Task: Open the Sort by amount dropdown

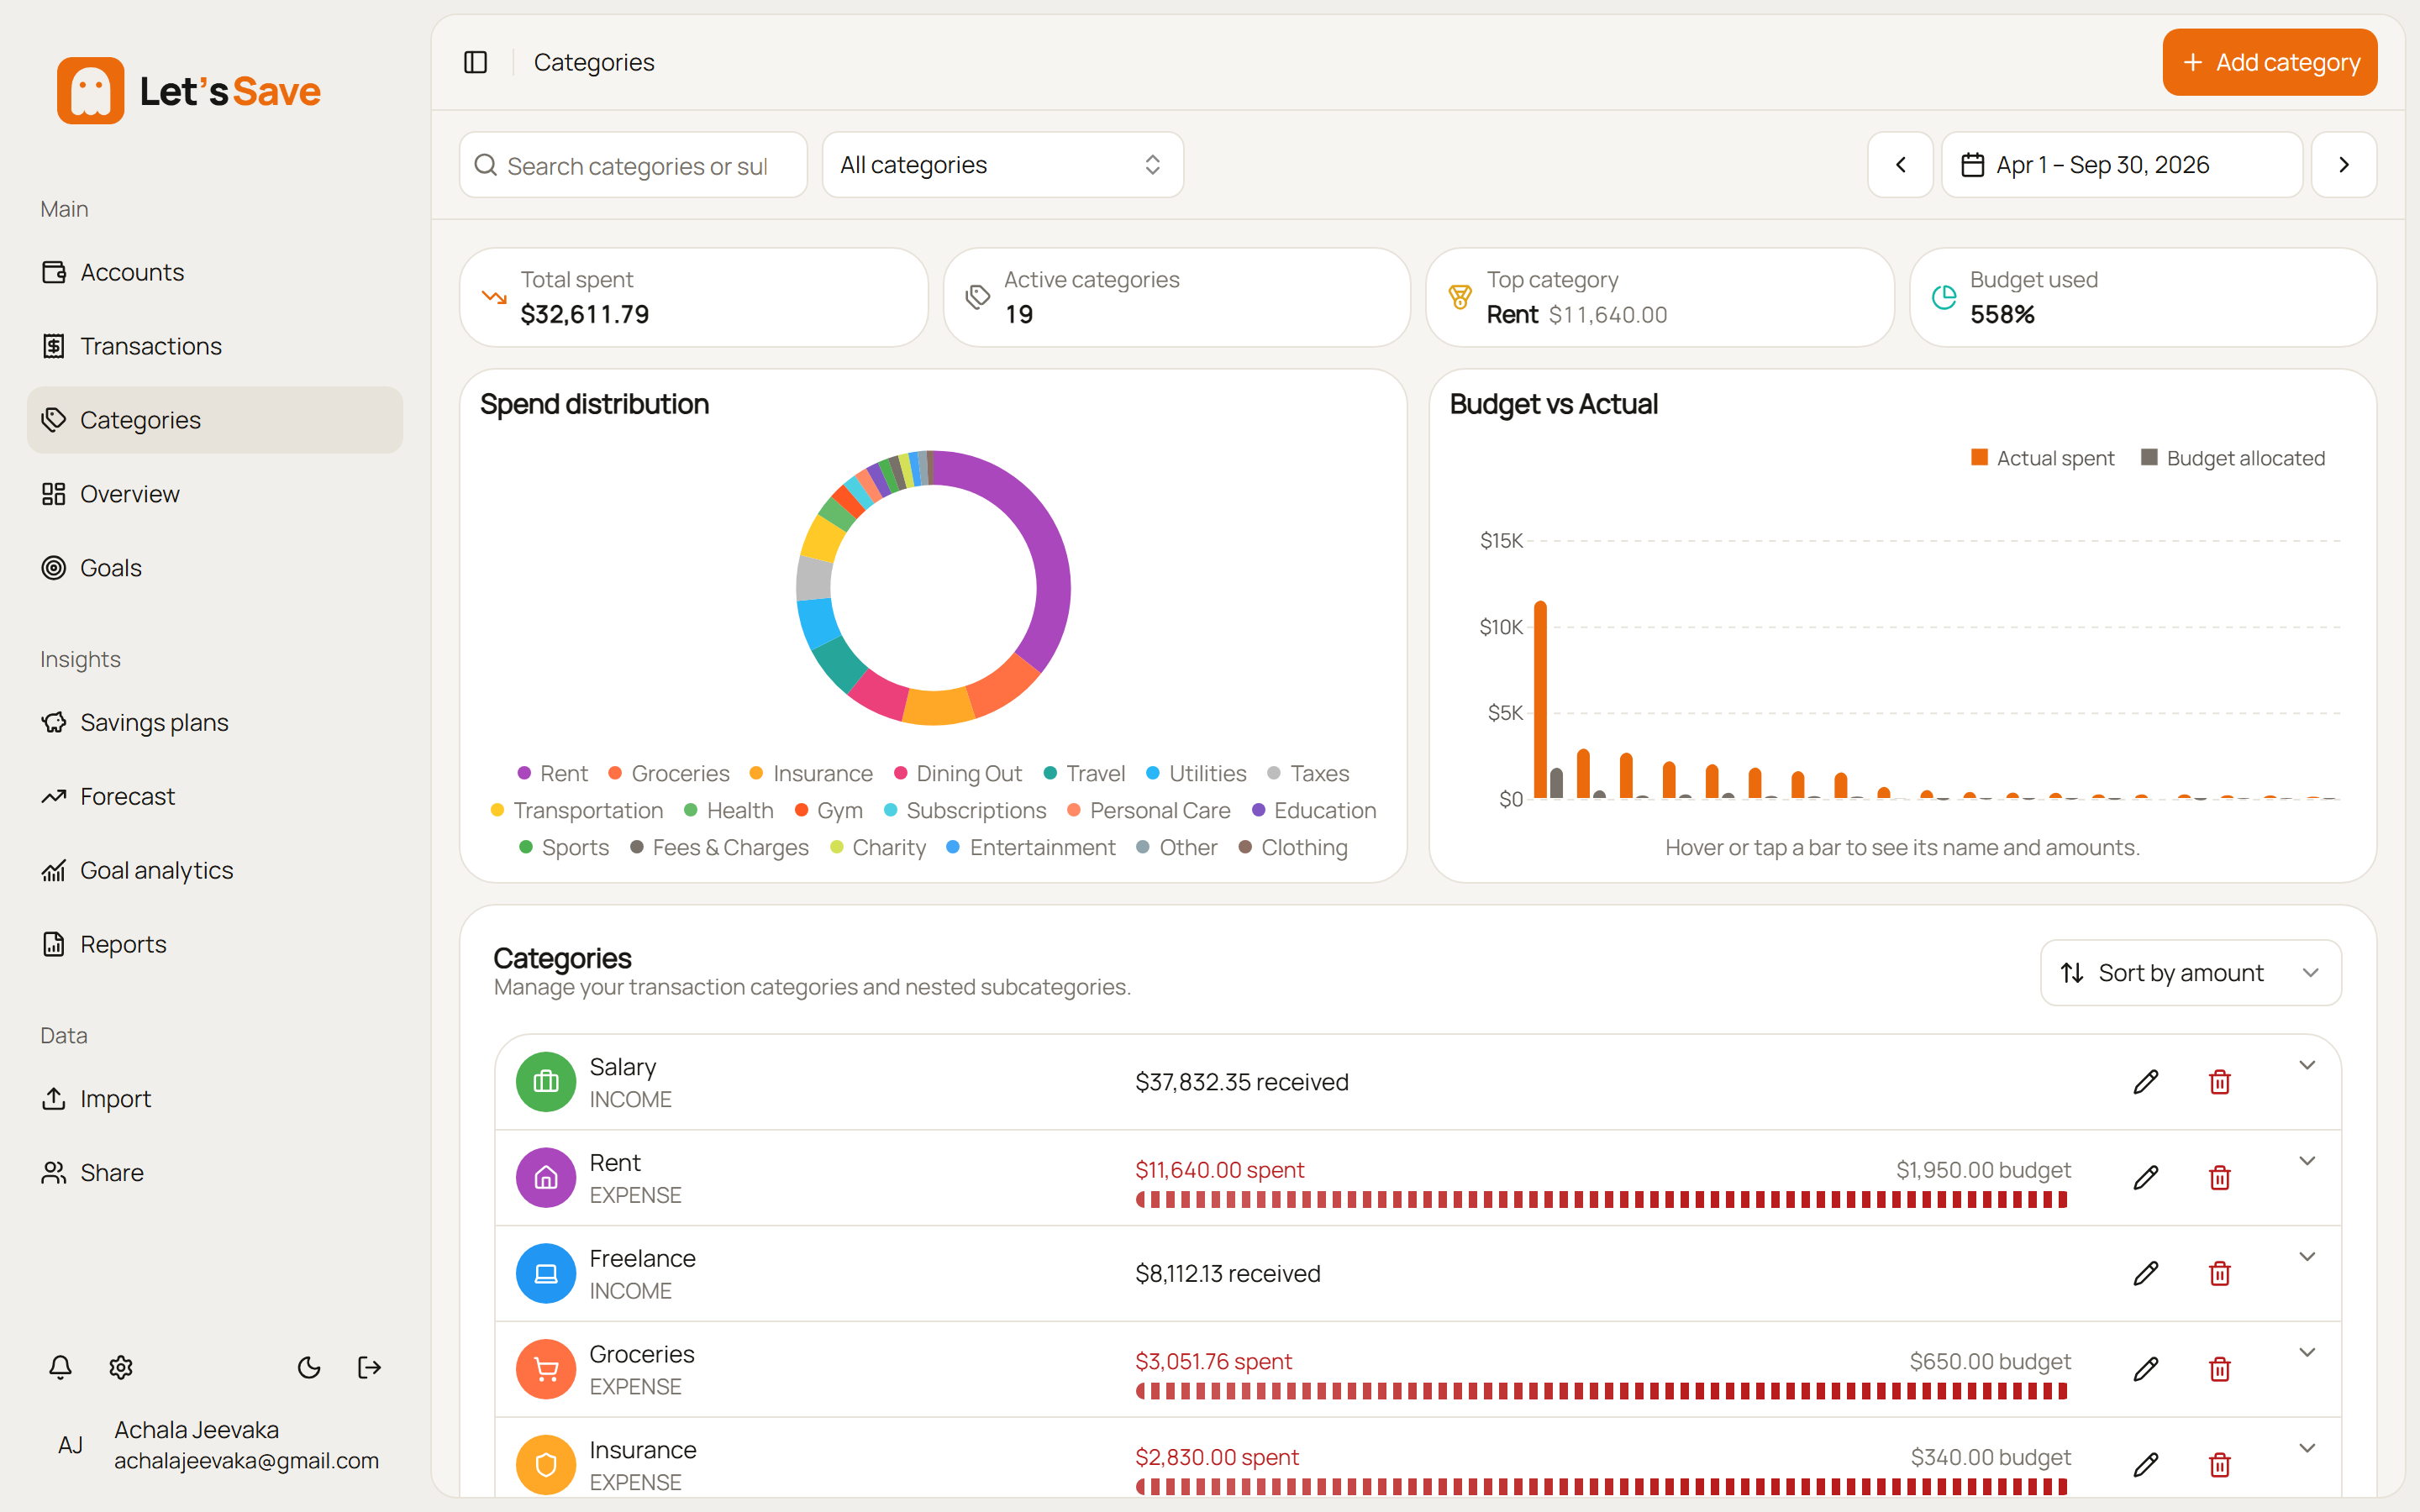Action: pyautogui.click(x=2190, y=973)
